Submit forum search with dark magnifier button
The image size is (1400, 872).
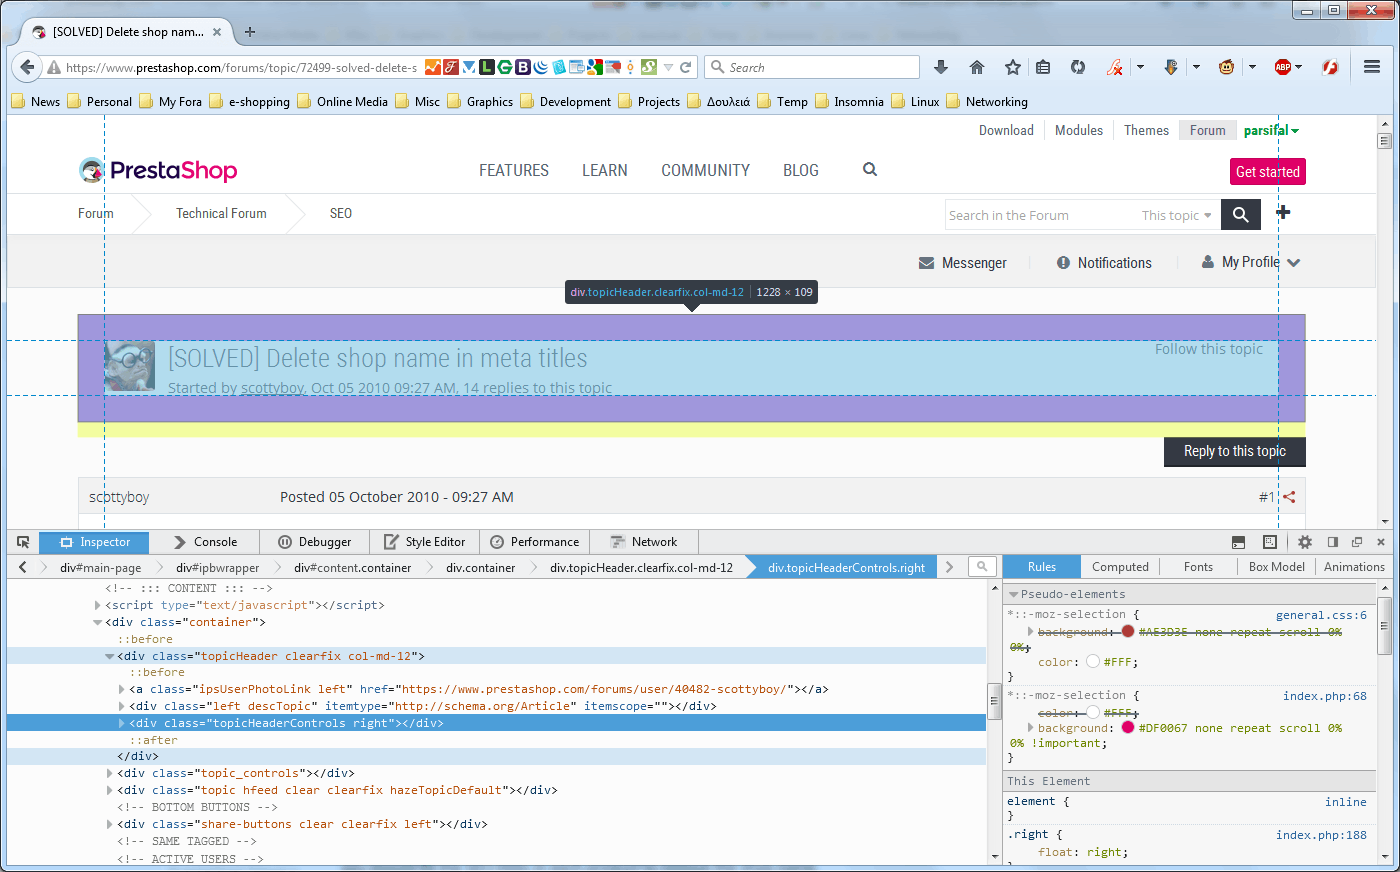click(1241, 214)
